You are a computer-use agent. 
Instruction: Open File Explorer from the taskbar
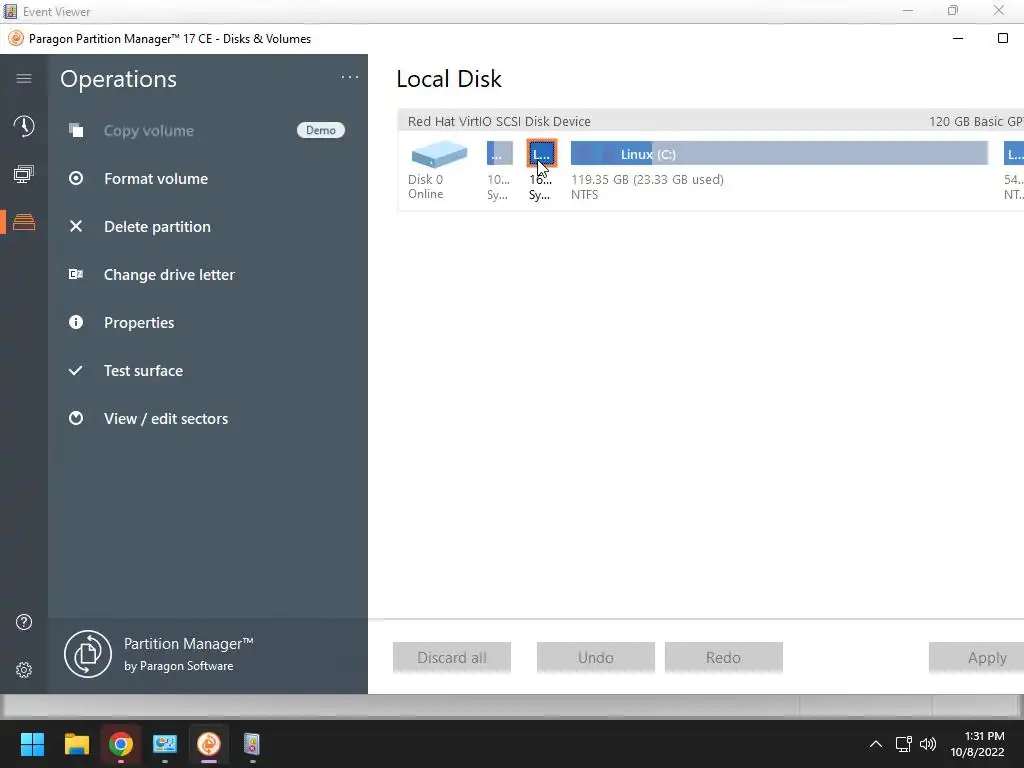pyautogui.click(x=76, y=744)
